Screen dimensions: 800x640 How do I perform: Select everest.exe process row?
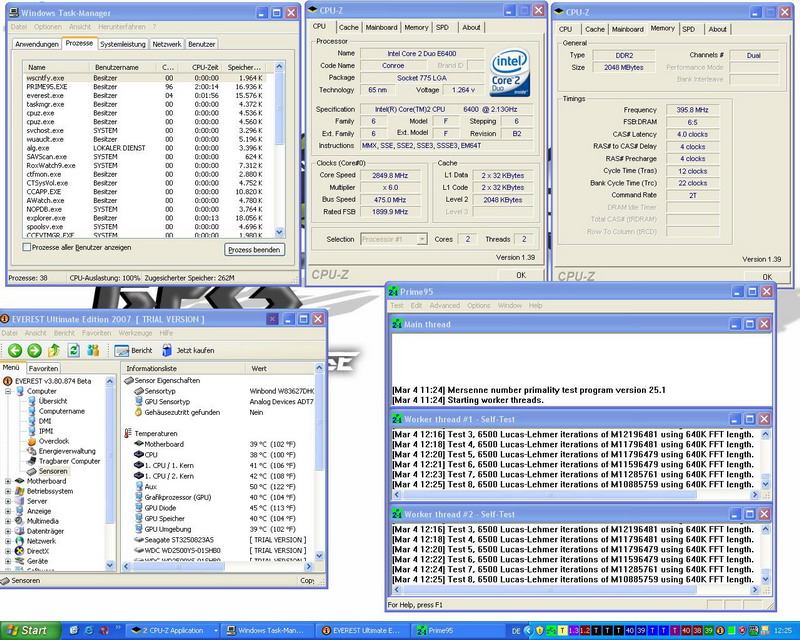[147, 95]
